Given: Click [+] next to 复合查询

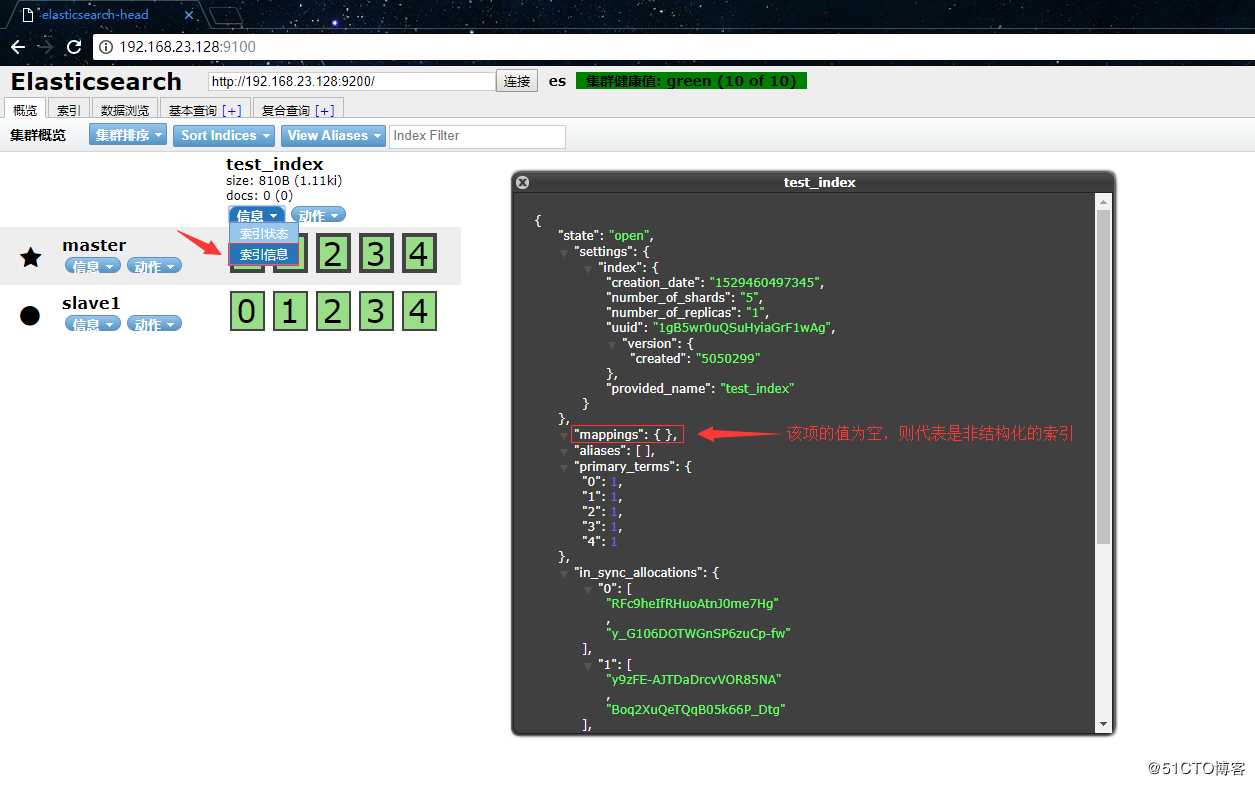Looking at the screenshot, I should (x=324, y=110).
